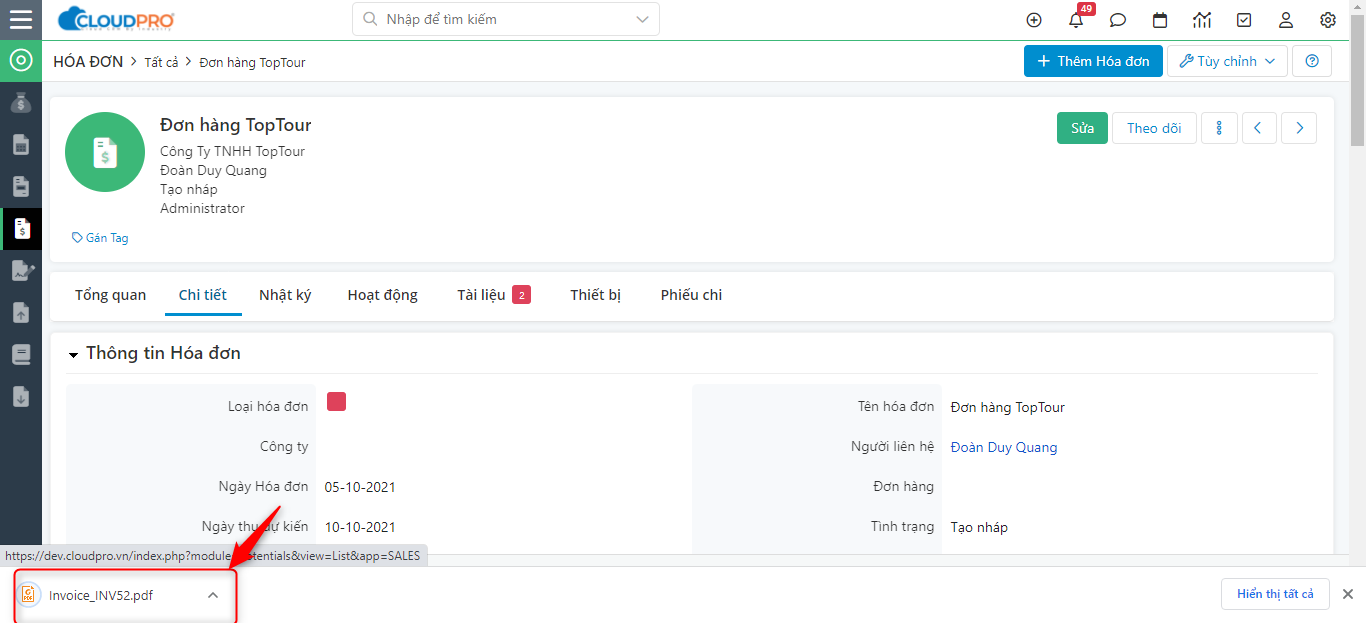Open the money bag sidebar icon
1366x623 pixels.
[21, 102]
